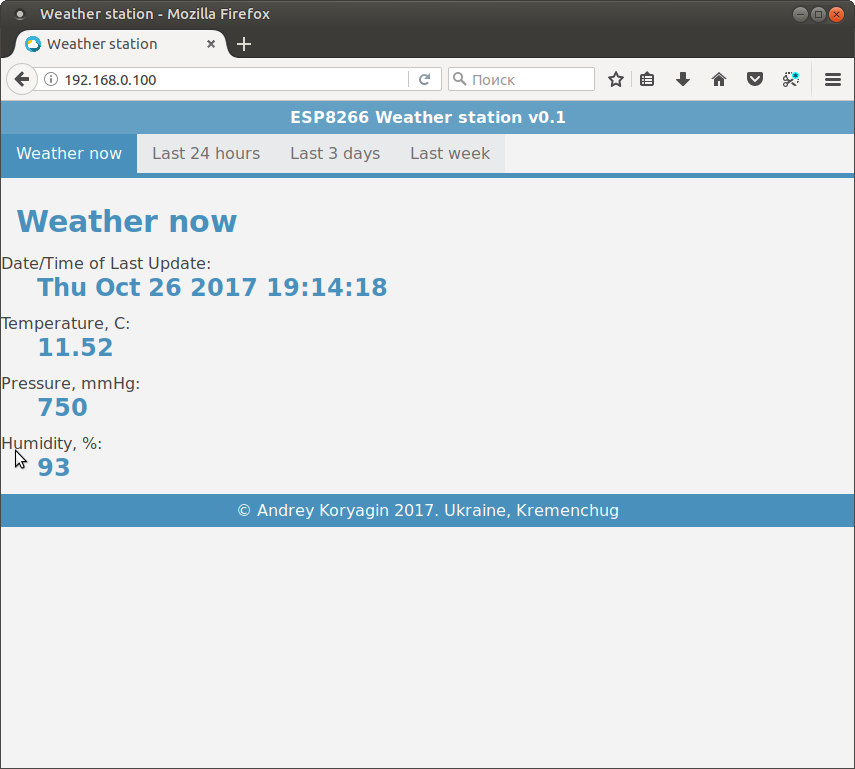Open a new tab with plus button

244,44
